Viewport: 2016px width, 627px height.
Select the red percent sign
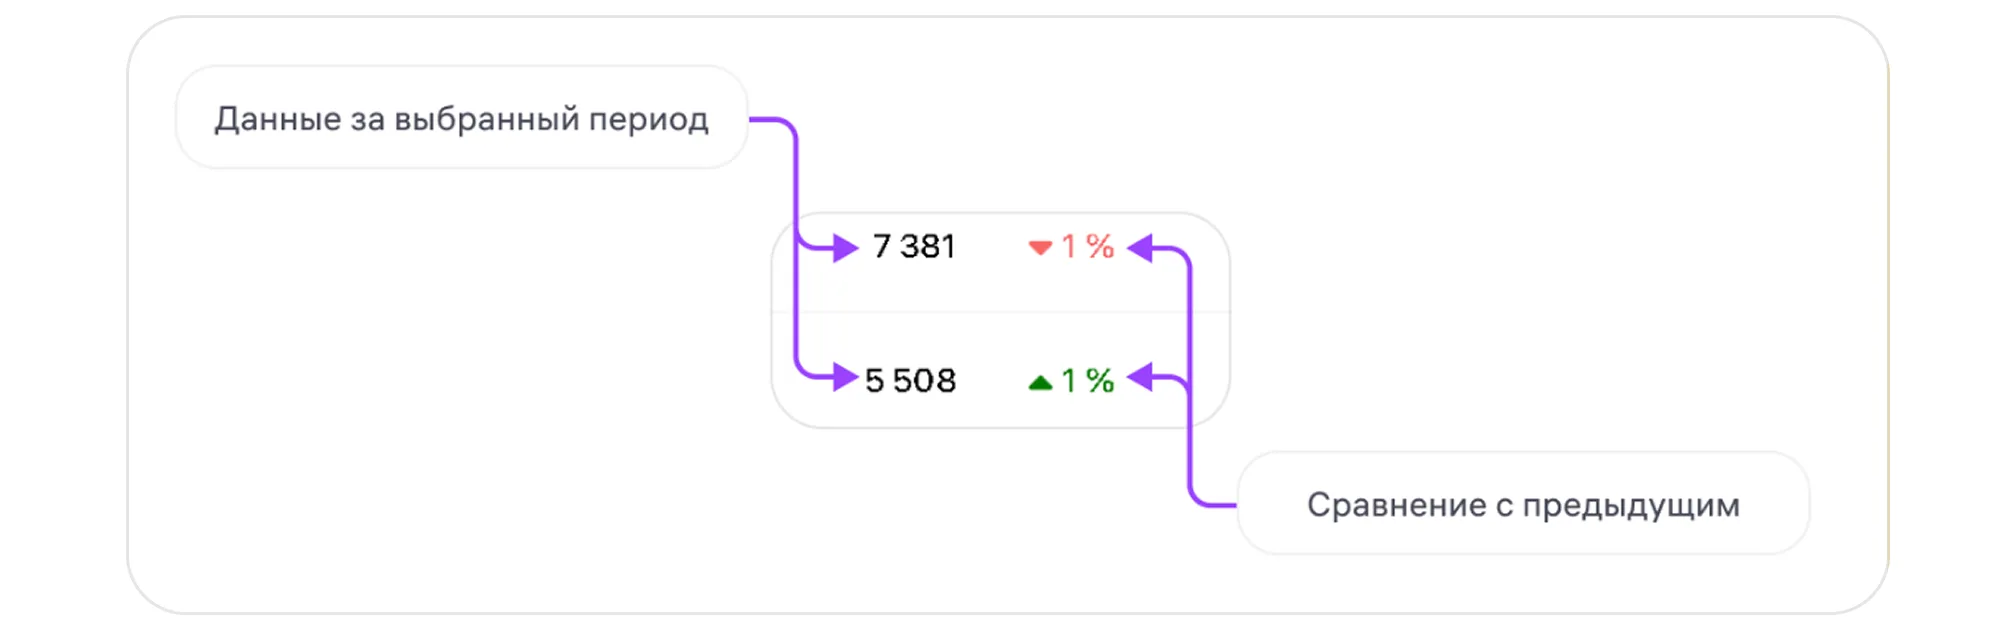point(1100,246)
